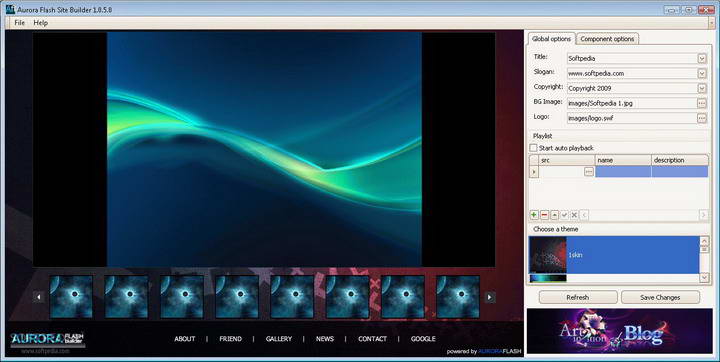Viewport: 720px width, 362px height.
Task: Click the Logo path field images/logo.swf
Action: 632,118
